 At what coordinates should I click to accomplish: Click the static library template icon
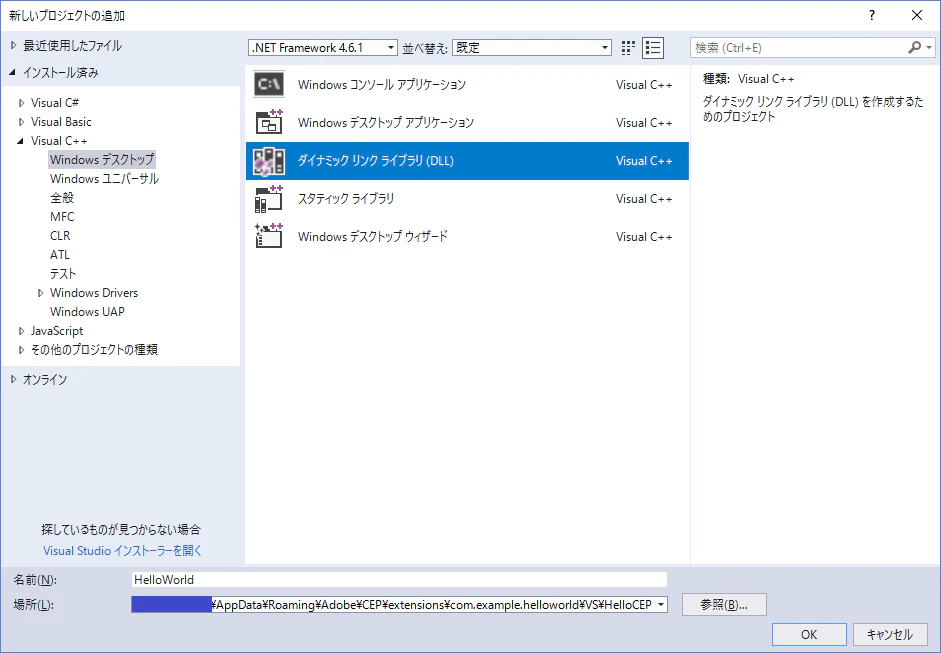point(268,199)
